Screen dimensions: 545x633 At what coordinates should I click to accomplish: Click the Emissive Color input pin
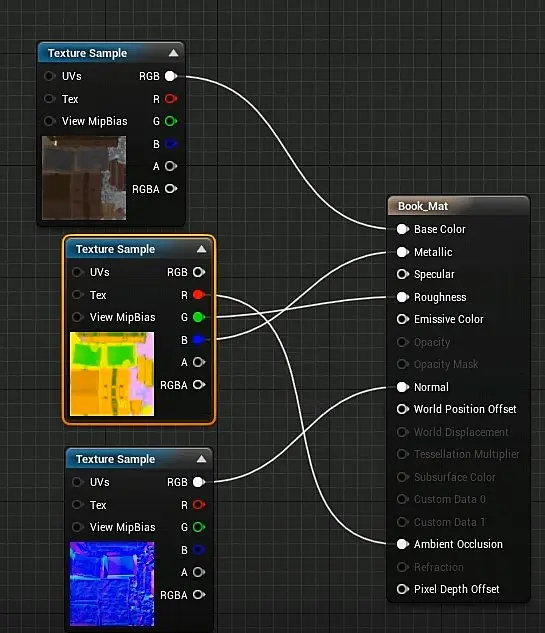[402, 319]
